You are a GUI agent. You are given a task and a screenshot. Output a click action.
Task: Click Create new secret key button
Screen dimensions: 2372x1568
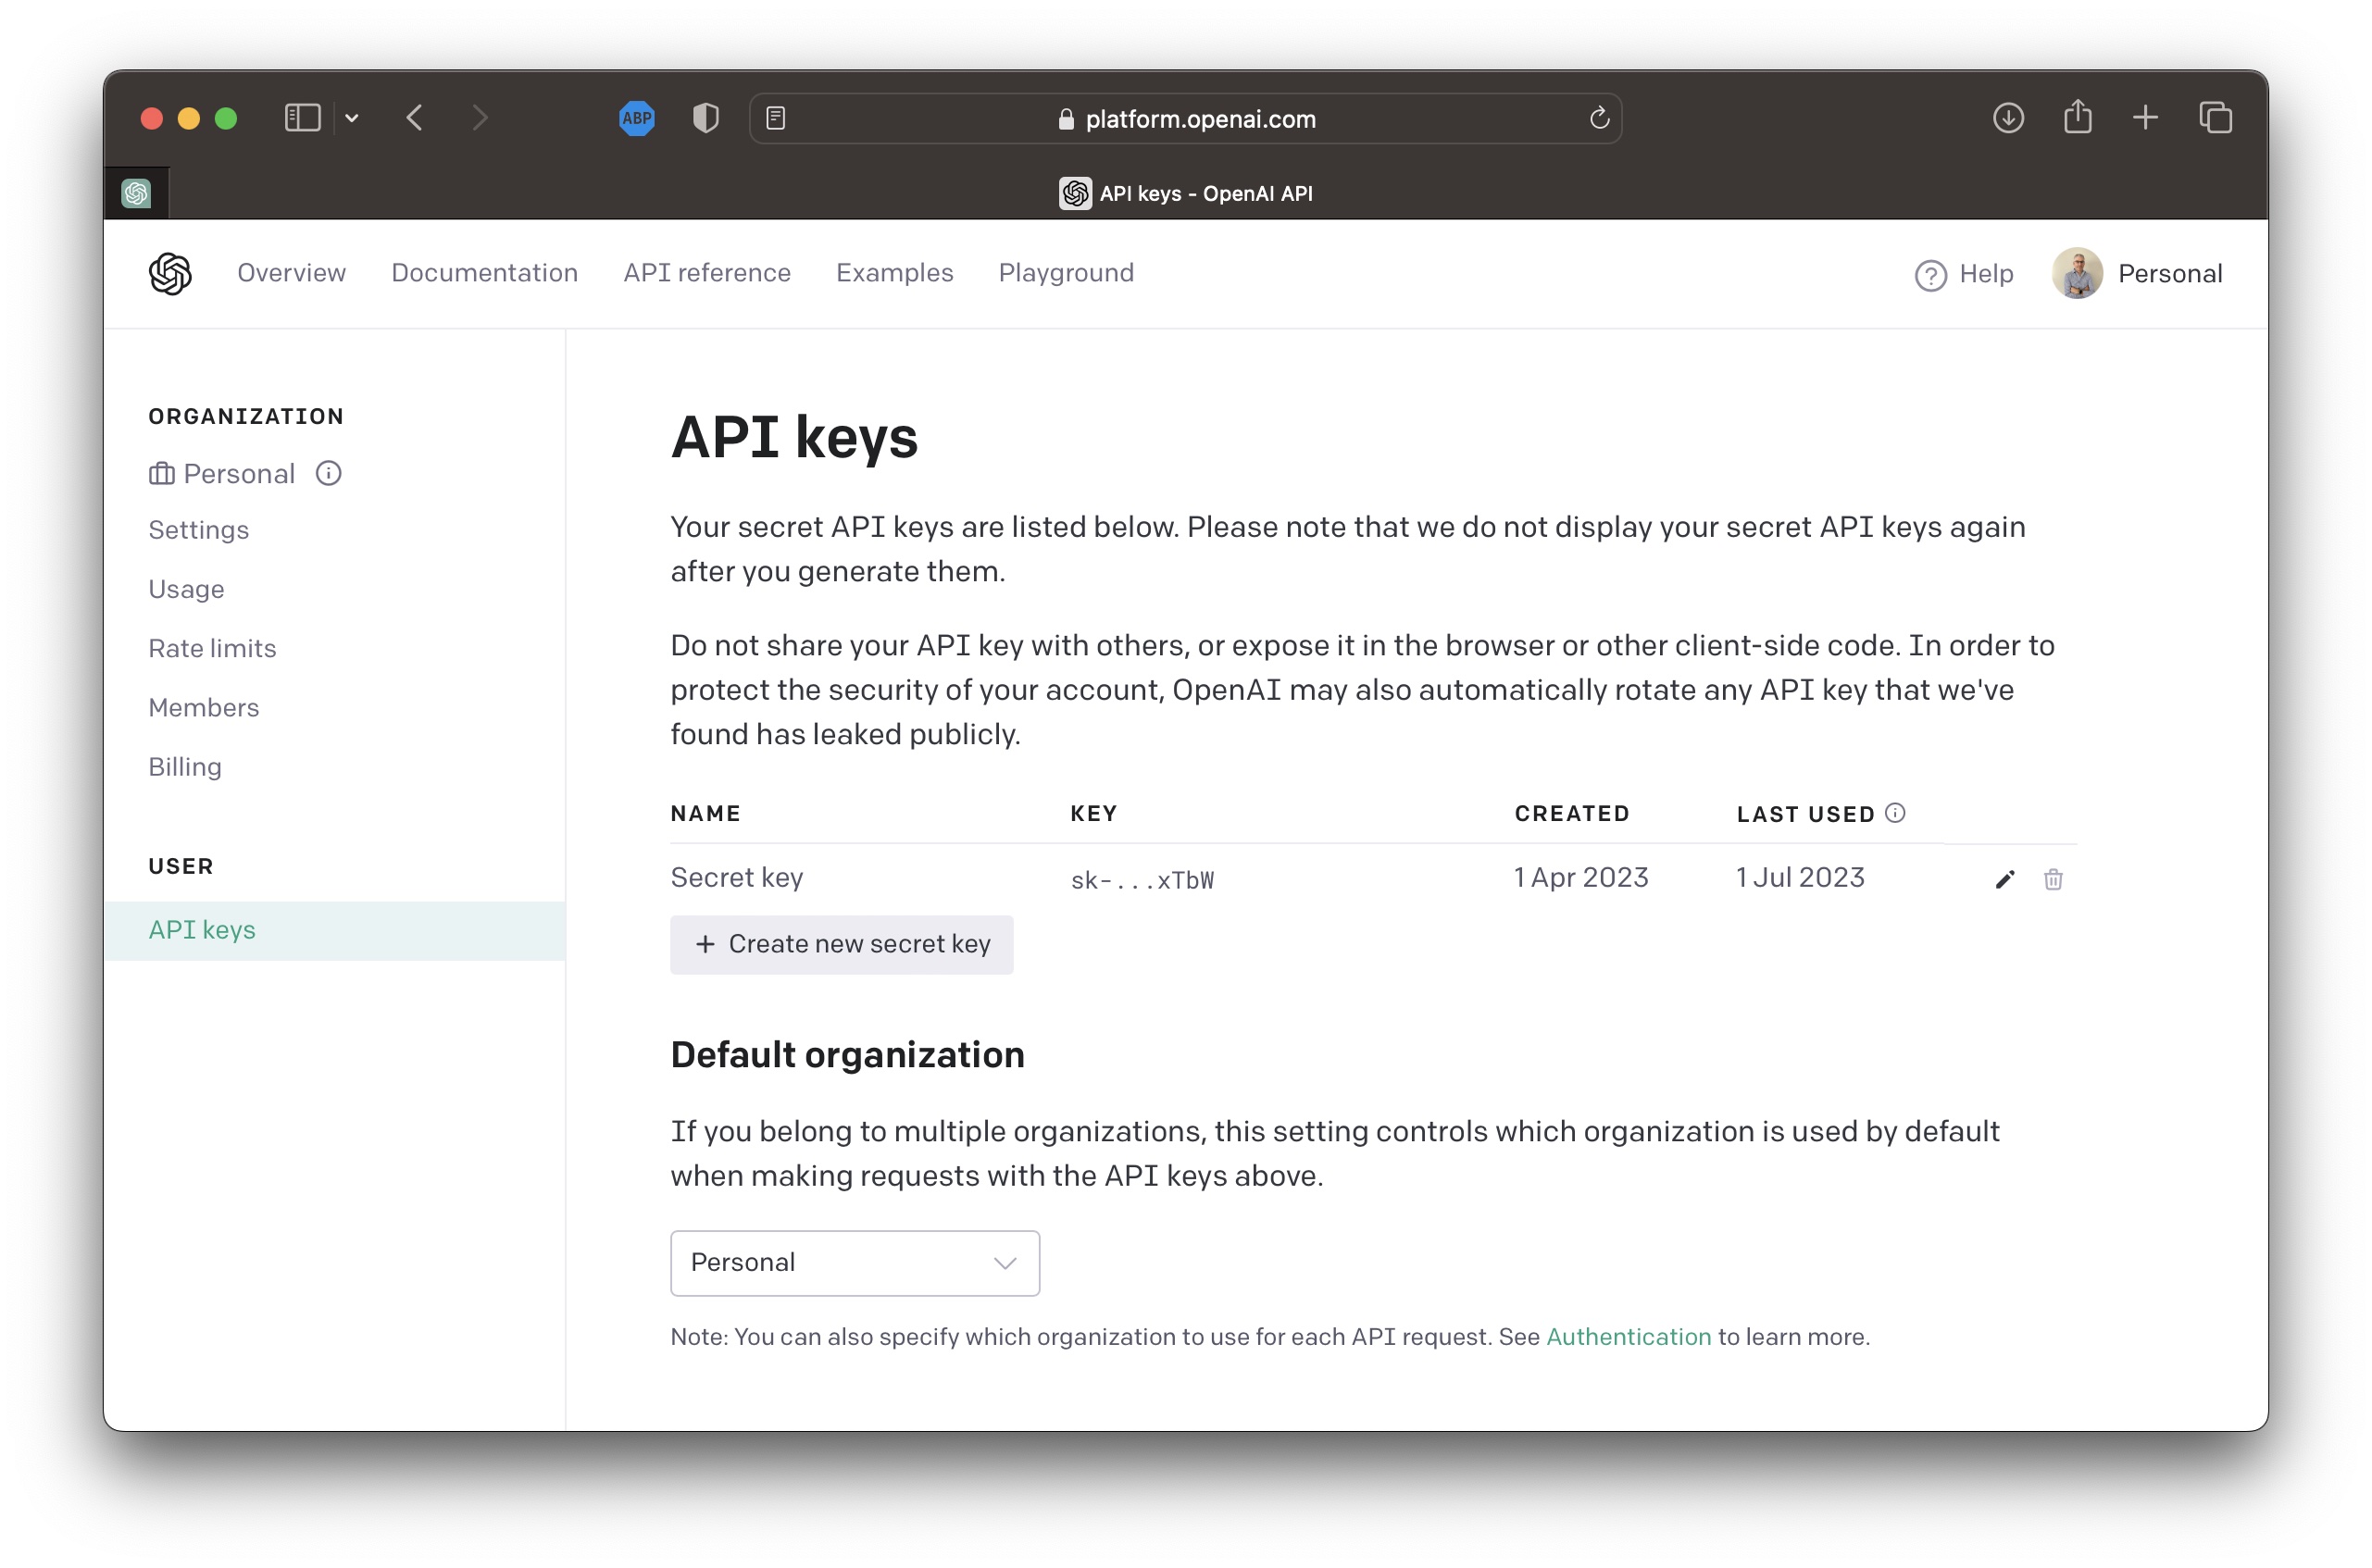pos(841,944)
